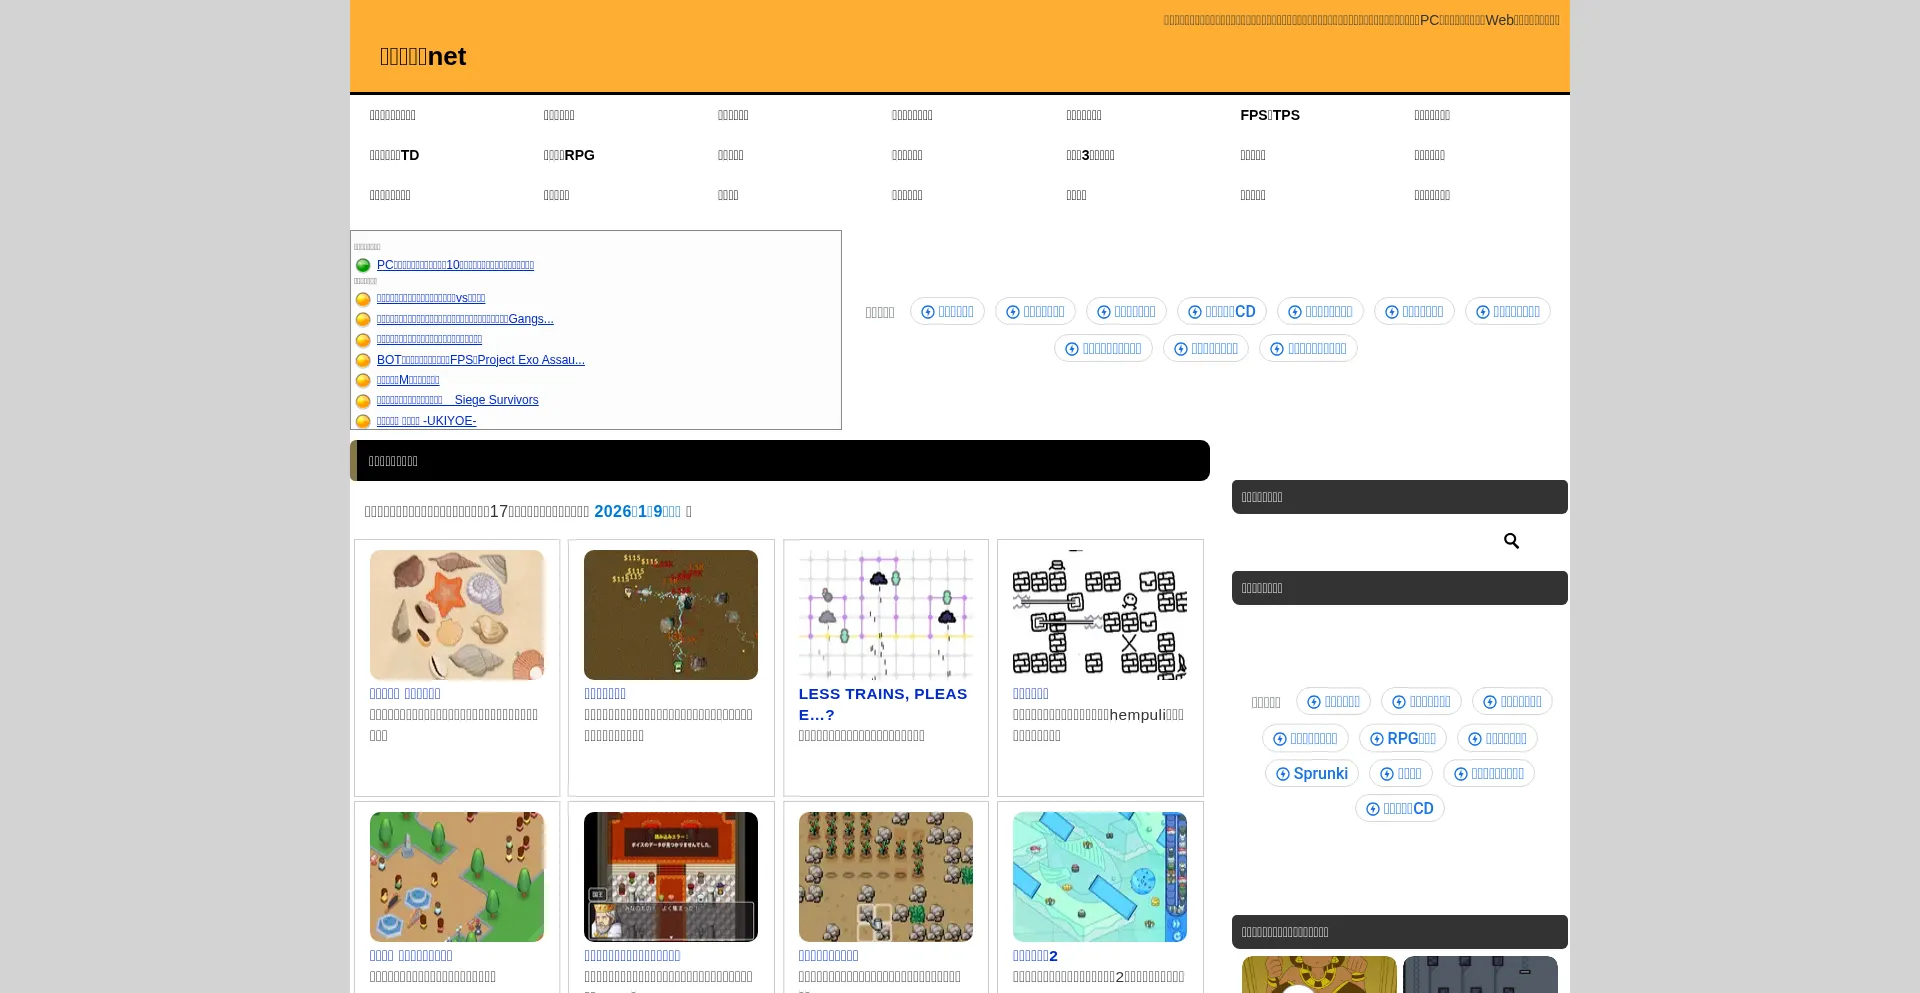Image resolution: width=1920 pixels, height=993 pixels.
Task: Open the Project Exo Assau... news link
Action: point(480,360)
